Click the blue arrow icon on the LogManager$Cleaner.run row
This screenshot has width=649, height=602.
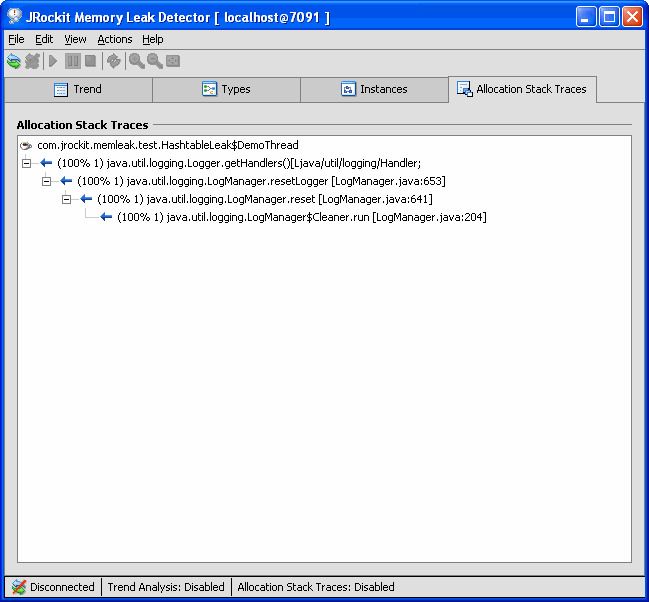point(106,217)
